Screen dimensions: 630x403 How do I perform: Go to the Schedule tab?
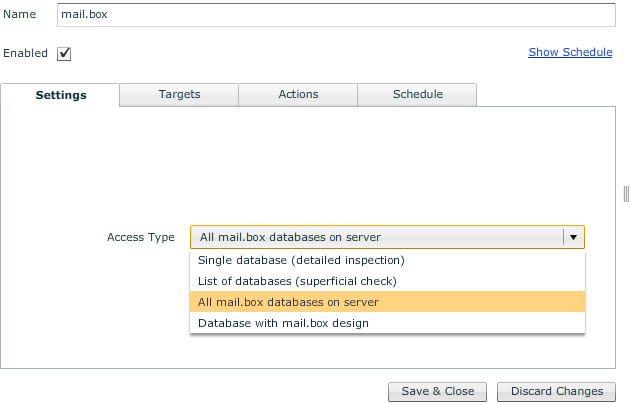pos(417,94)
